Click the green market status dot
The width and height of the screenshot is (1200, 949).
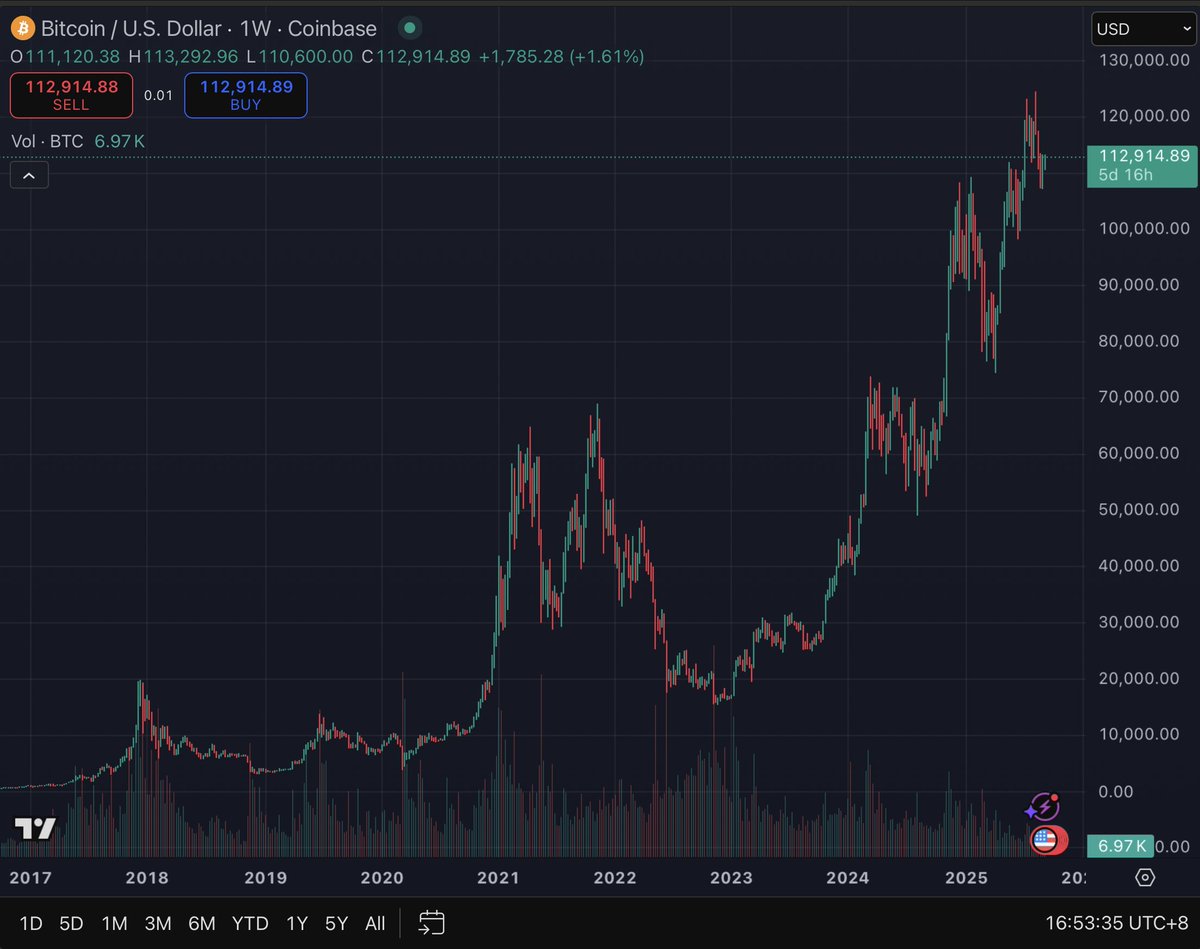pos(409,29)
